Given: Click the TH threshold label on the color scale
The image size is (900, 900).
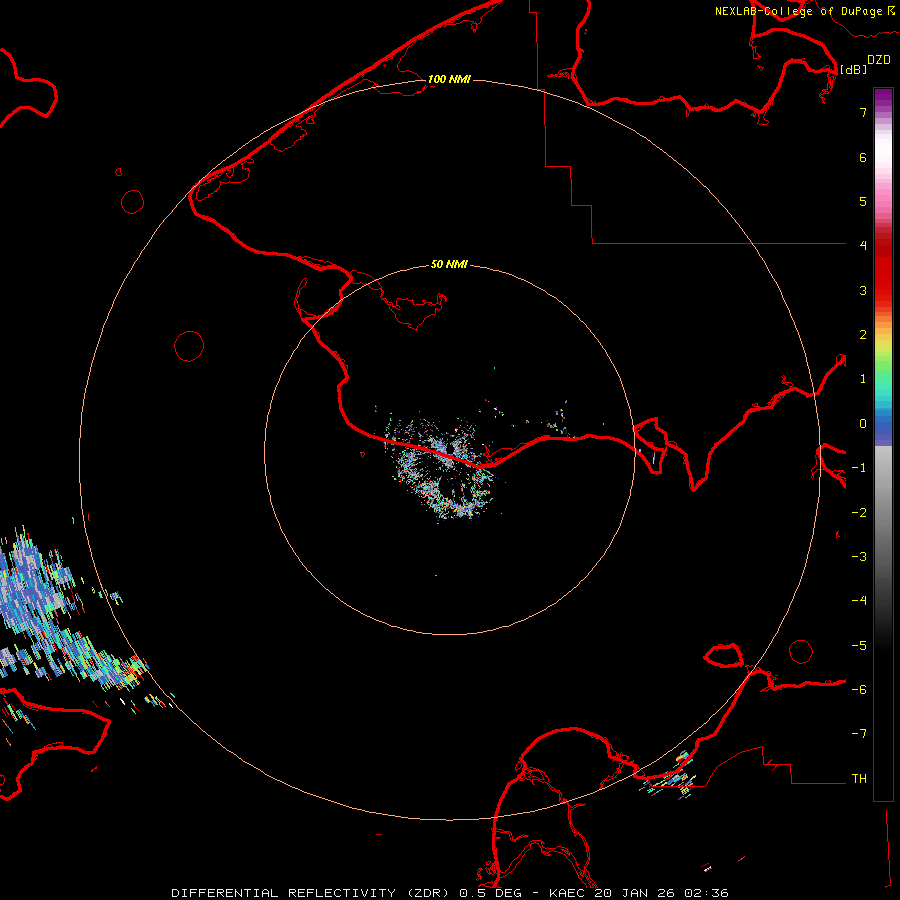Looking at the screenshot, I should [859, 778].
